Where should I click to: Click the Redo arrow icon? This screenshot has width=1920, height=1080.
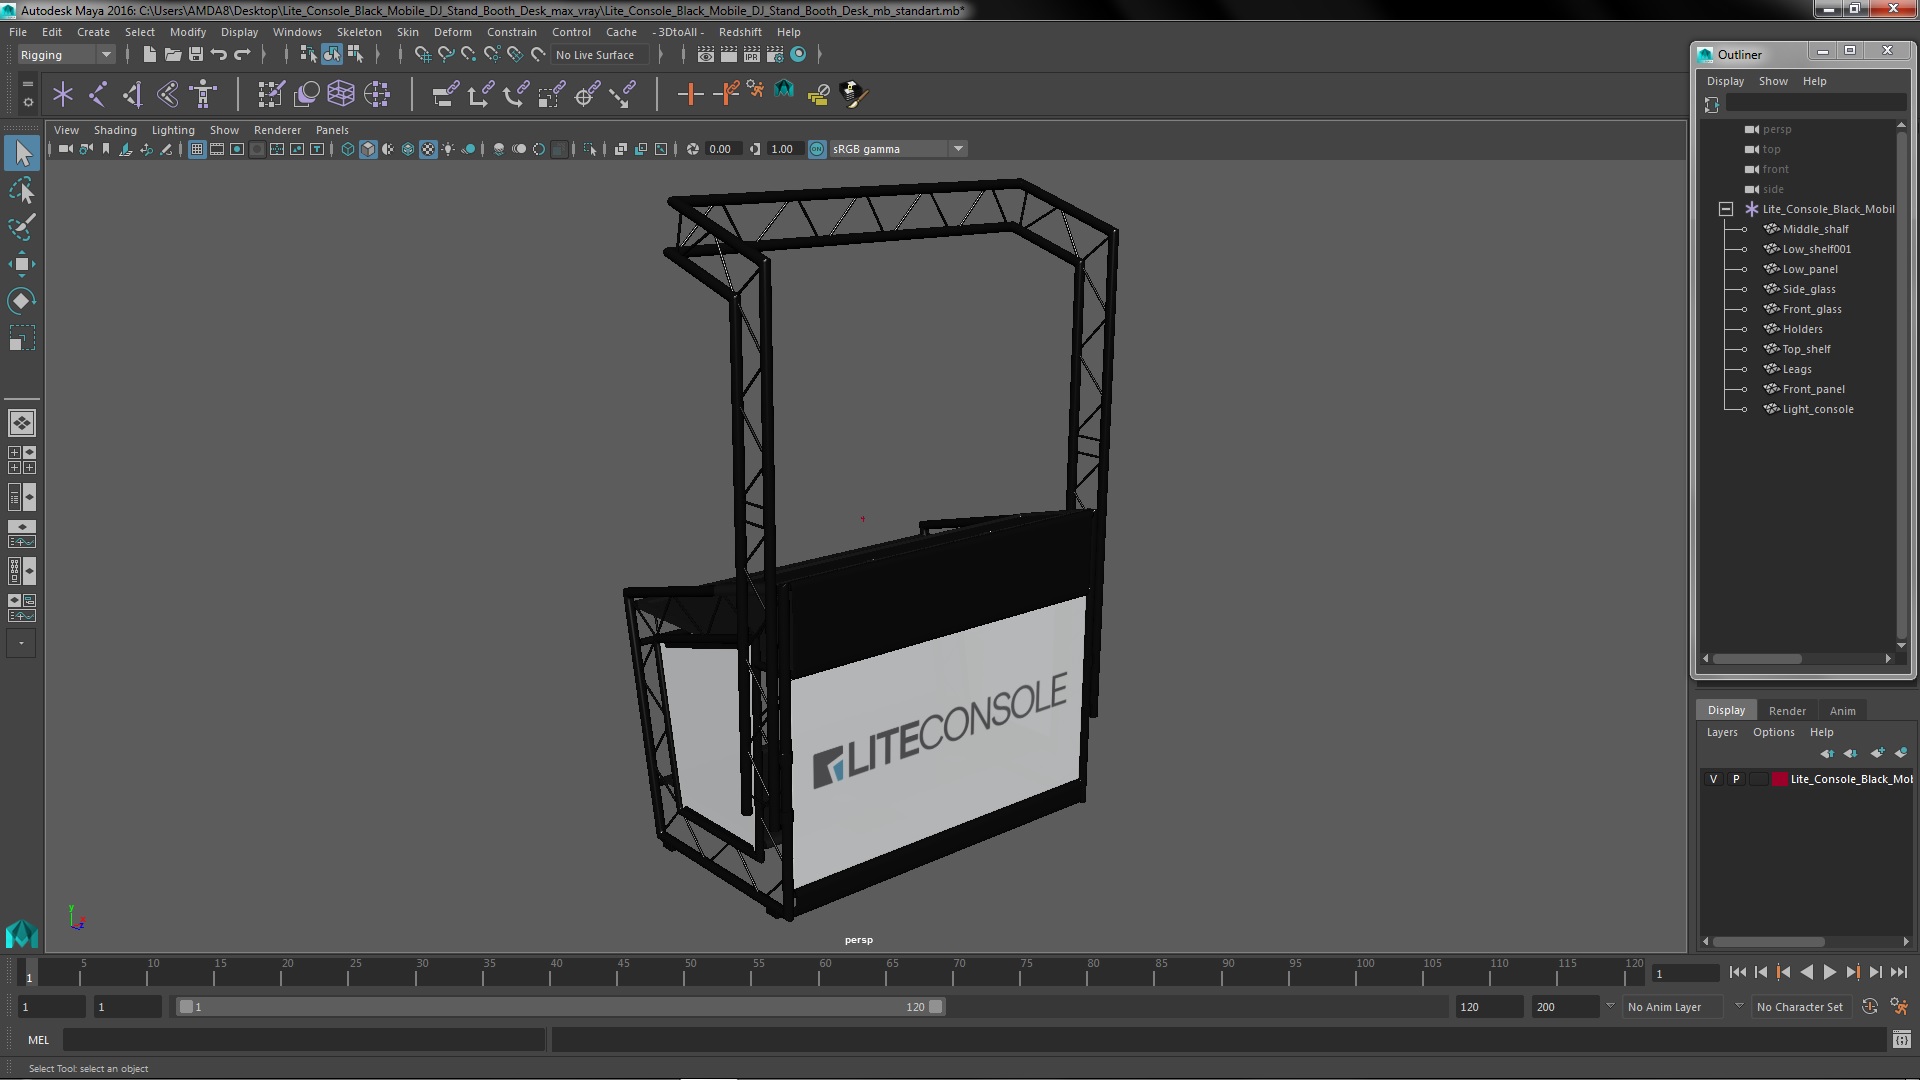(242, 54)
